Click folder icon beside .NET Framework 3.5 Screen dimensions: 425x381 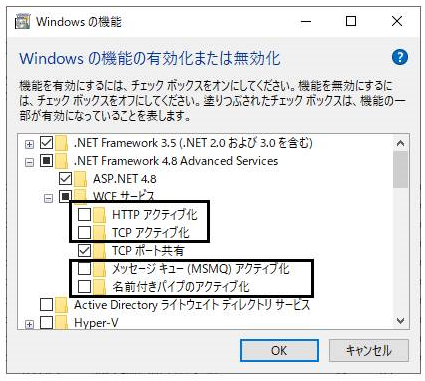point(61,143)
